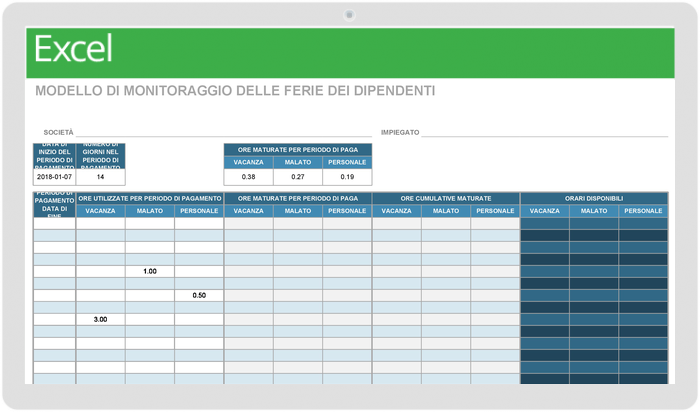Screen dimensions: 700x412
Task: Select the first dark blue cell under Orari disponibili Vacanza
Action: (544, 224)
